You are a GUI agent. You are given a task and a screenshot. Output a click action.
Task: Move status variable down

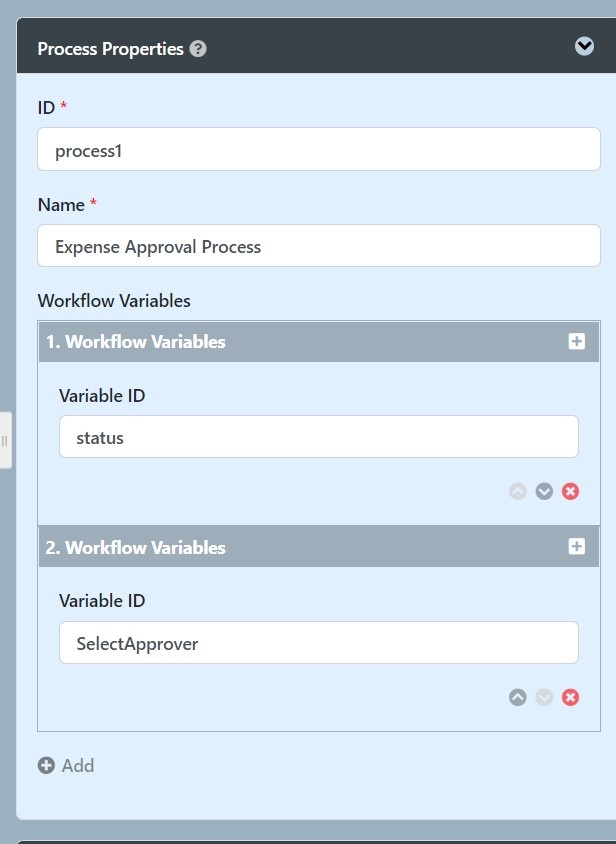coord(544,491)
